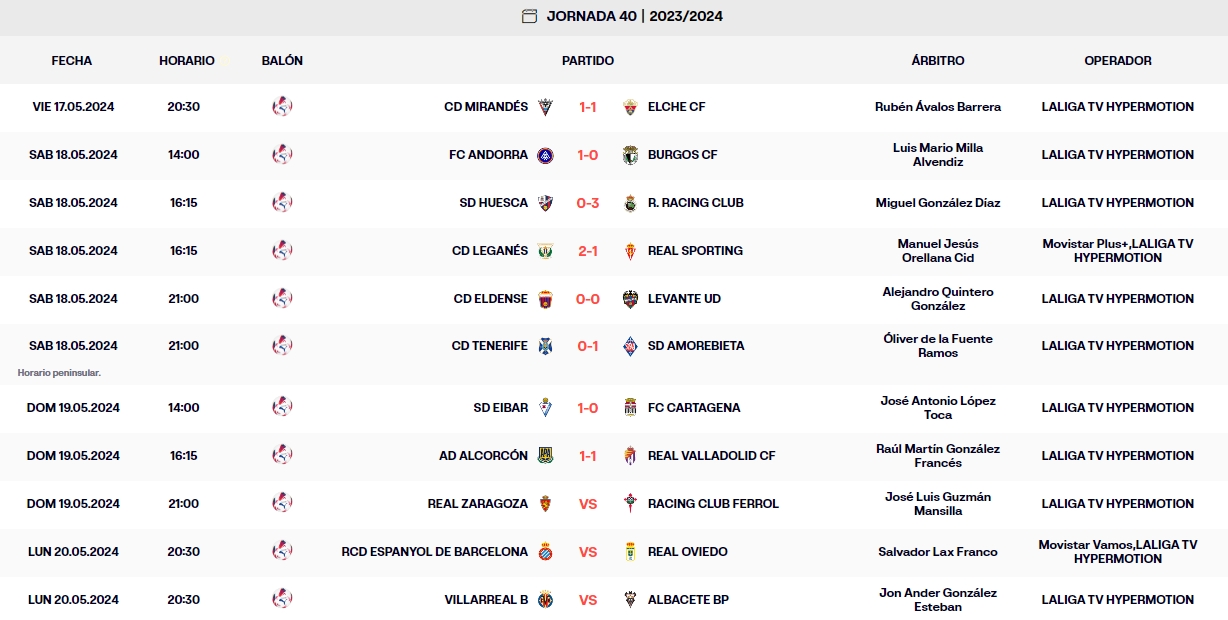This screenshot has width=1228, height=620.
Task: Open the 0-3 Huesca vs Racing result
Action: (588, 203)
